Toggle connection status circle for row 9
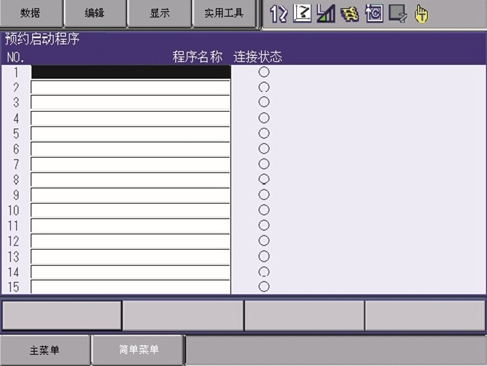The image size is (487, 366). [x=264, y=194]
